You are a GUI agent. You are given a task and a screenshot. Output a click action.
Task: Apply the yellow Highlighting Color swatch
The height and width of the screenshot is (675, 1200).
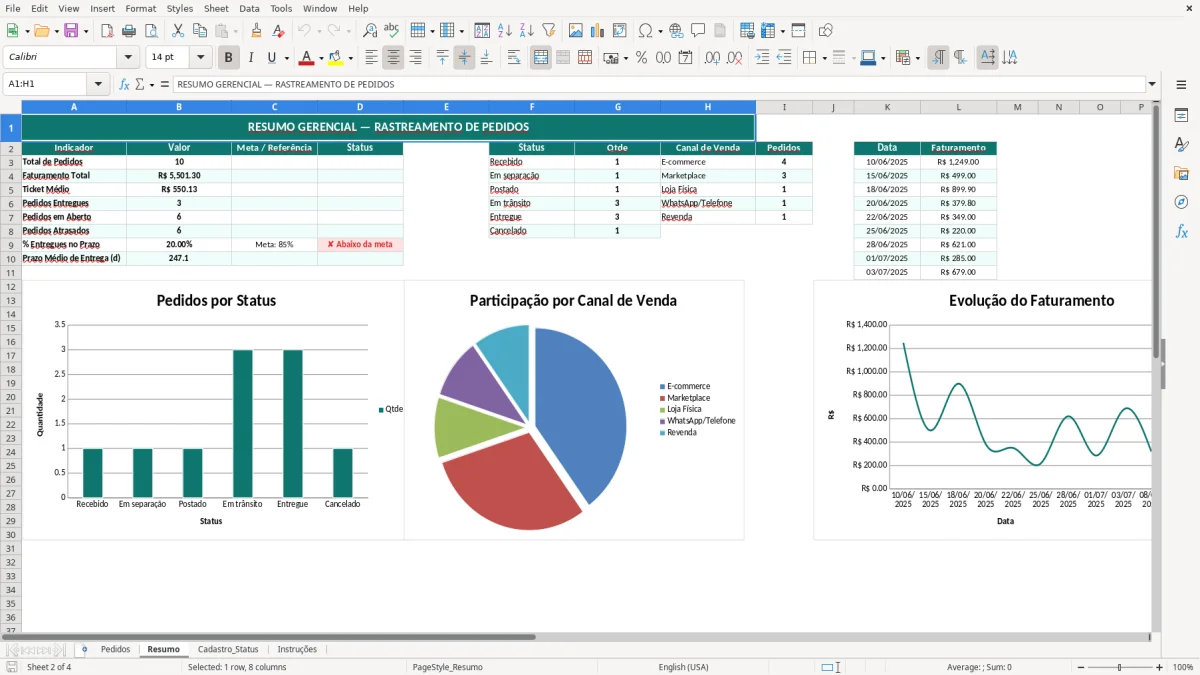(x=336, y=58)
